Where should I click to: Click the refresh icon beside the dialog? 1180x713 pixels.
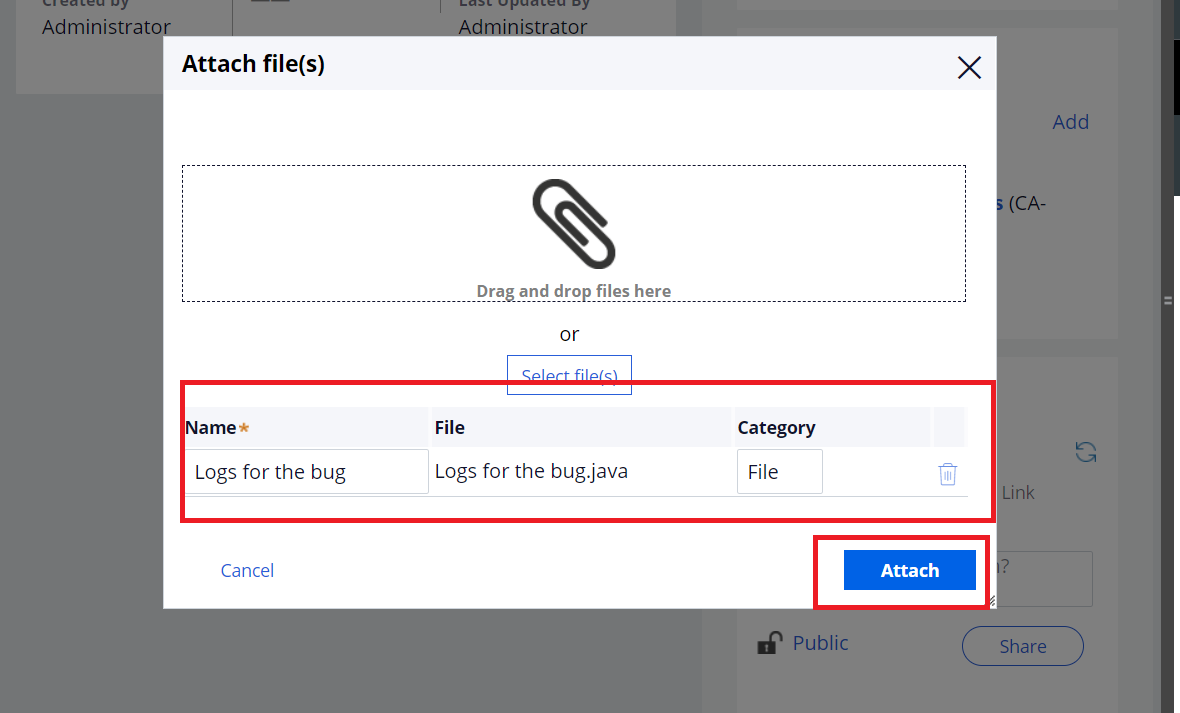[x=1085, y=452]
